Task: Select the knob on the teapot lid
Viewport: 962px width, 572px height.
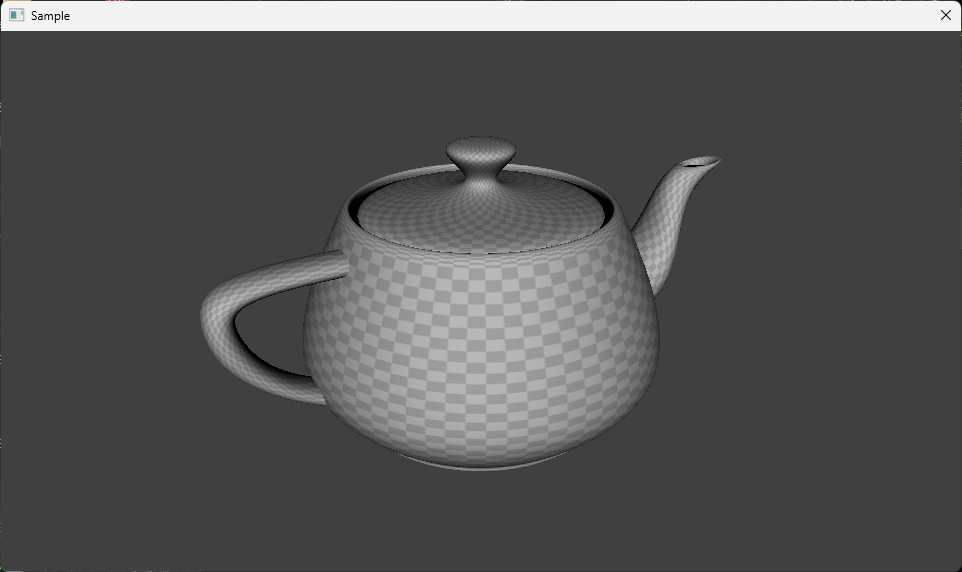Action: tap(480, 156)
